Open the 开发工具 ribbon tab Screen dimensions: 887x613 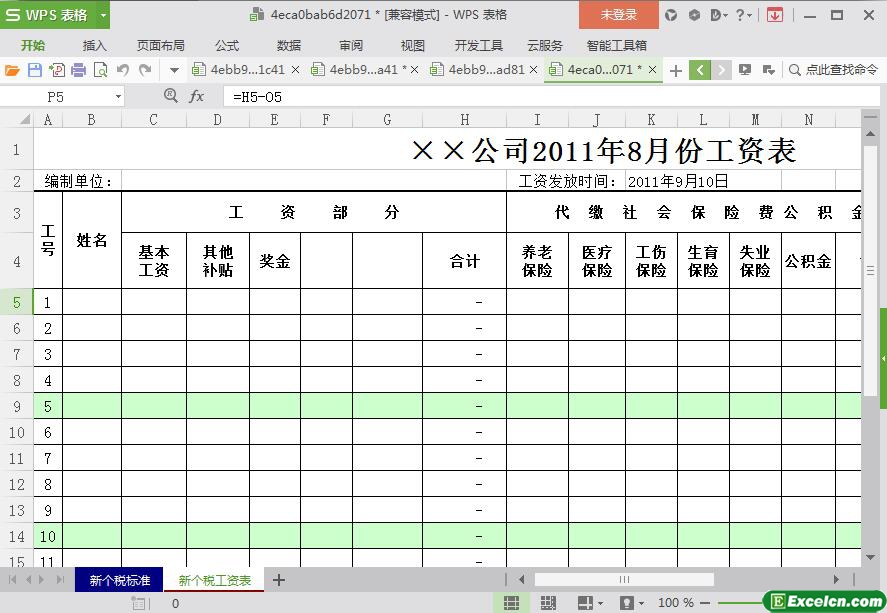479,46
